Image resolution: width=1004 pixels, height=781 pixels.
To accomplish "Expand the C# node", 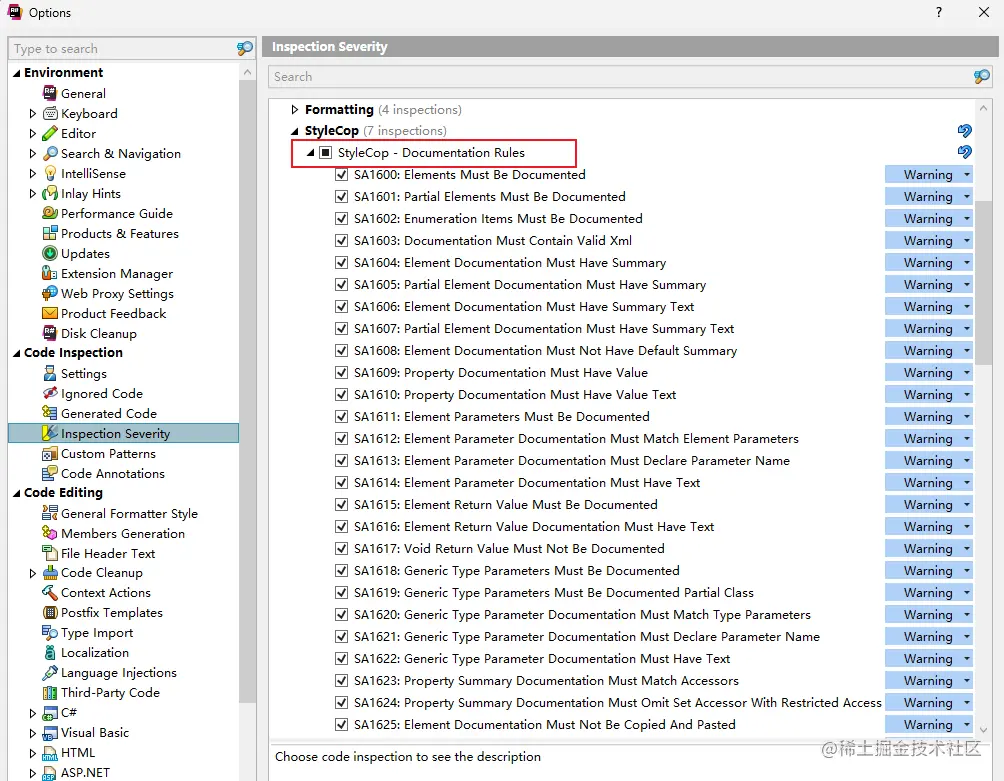I will coord(33,713).
